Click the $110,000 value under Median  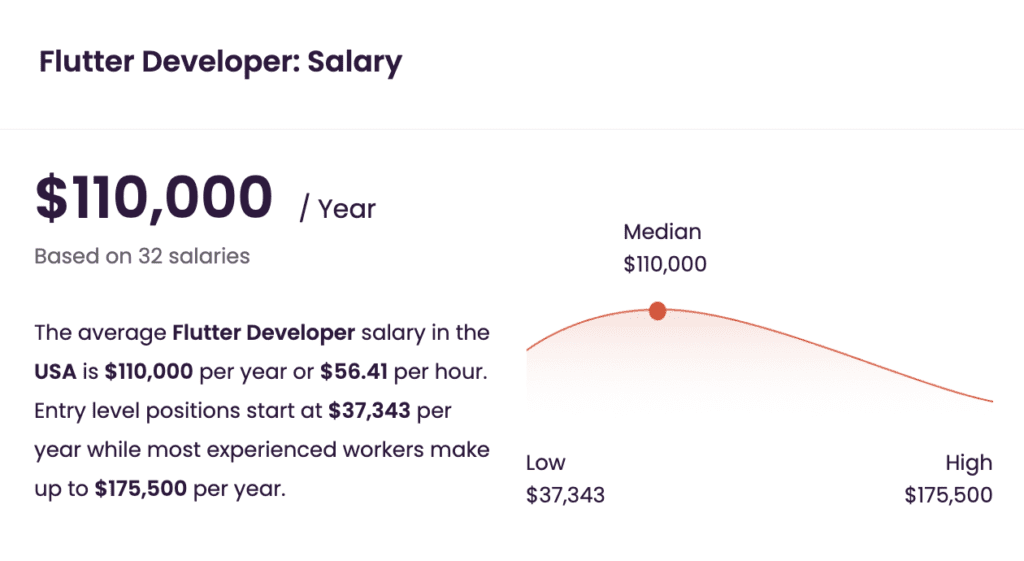pos(665,264)
